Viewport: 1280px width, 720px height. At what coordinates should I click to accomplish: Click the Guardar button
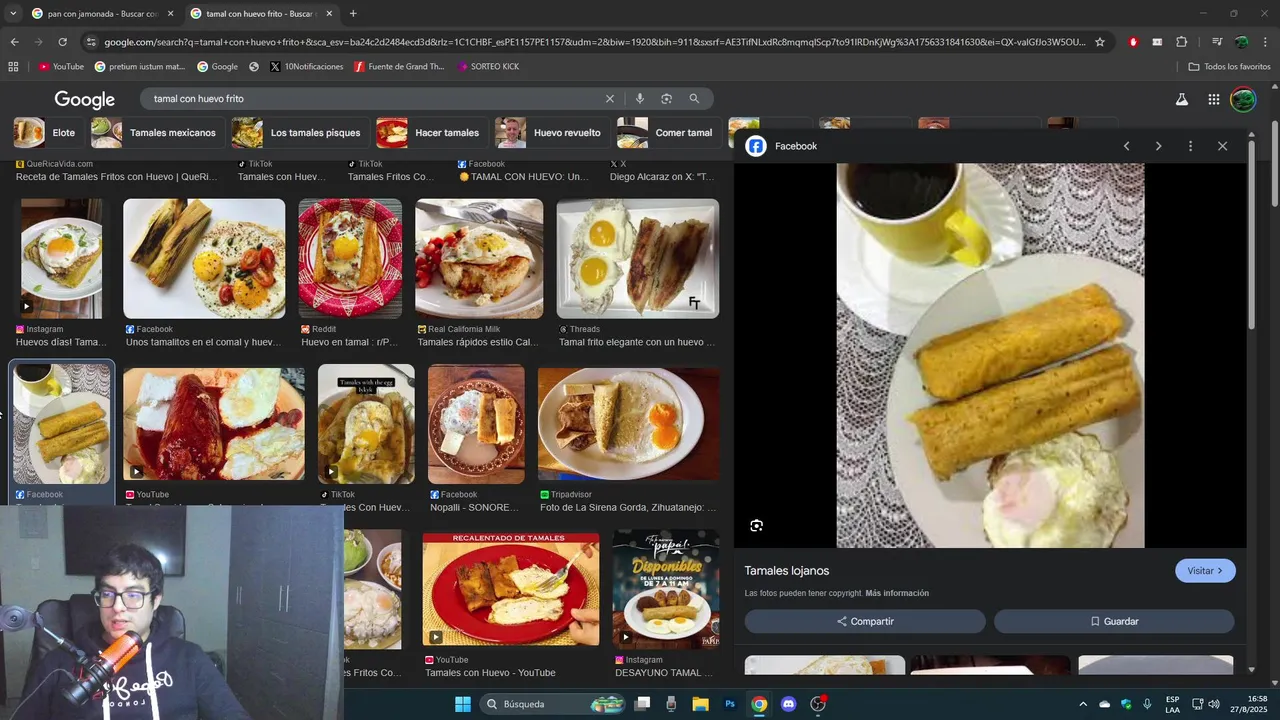coord(1114,622)
